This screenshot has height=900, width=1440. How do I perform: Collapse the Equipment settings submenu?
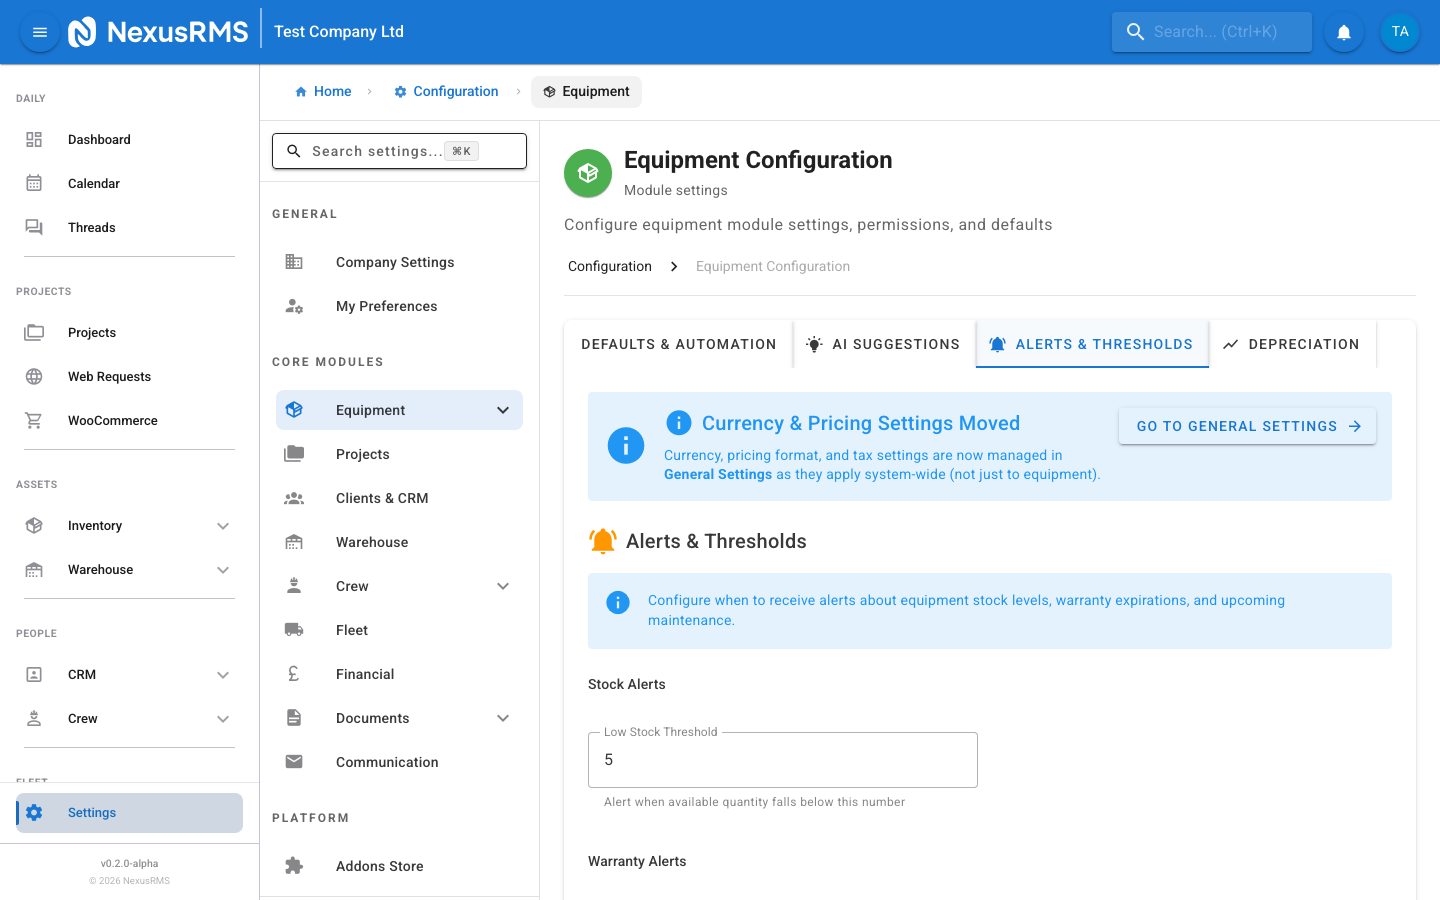click(x=502, y=410)
